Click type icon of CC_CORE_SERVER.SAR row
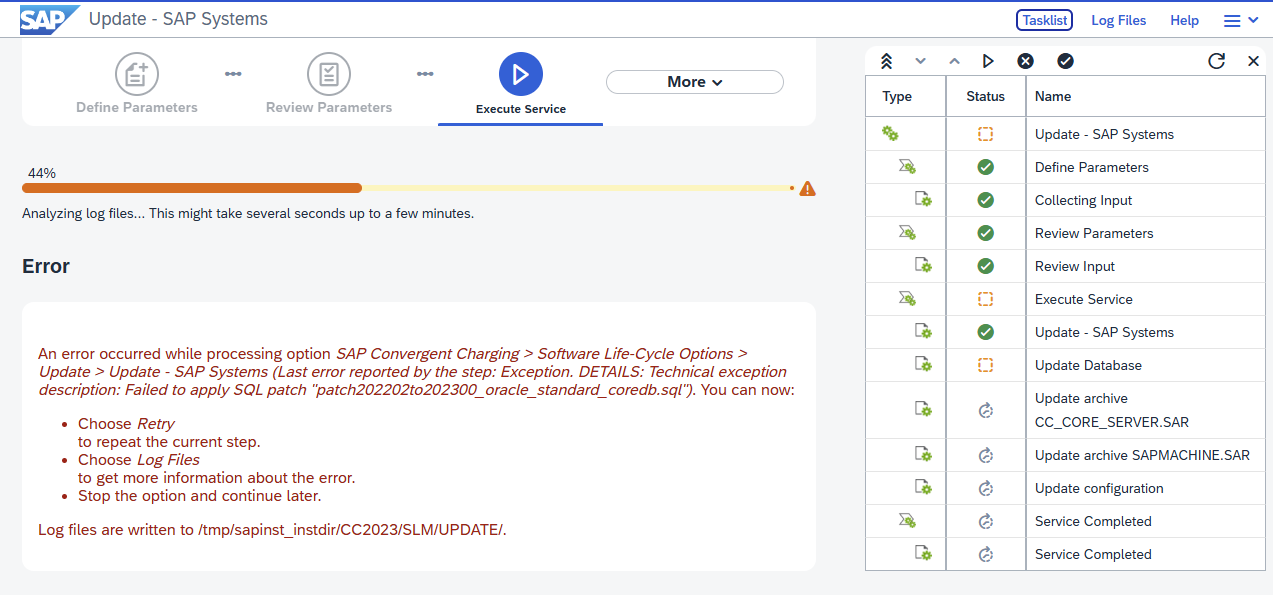The height and width of the screenshot is (595, 1273). click(924, 409)
